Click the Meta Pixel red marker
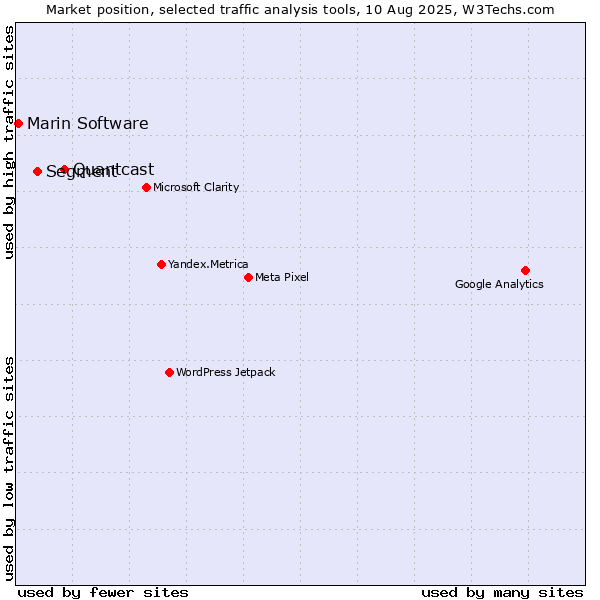600x600 pixels. pos(248,277)
